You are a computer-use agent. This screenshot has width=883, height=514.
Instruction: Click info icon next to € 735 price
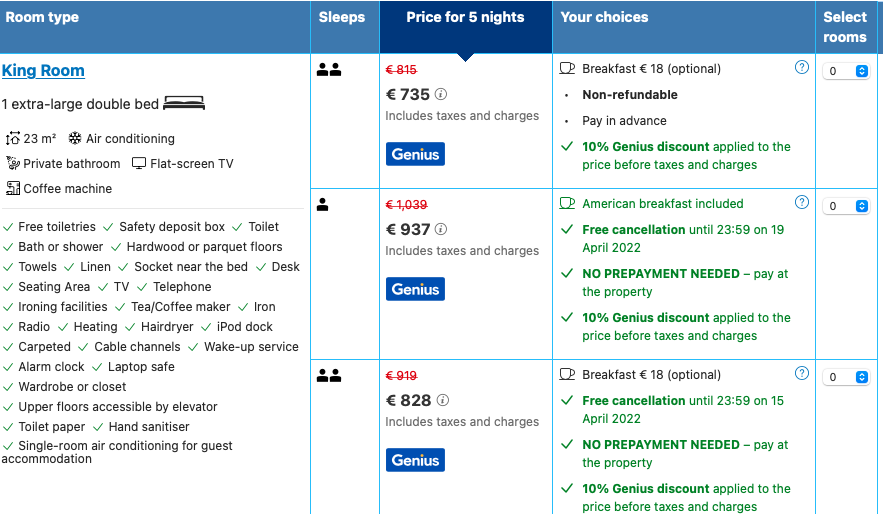[x=441, y=94]
